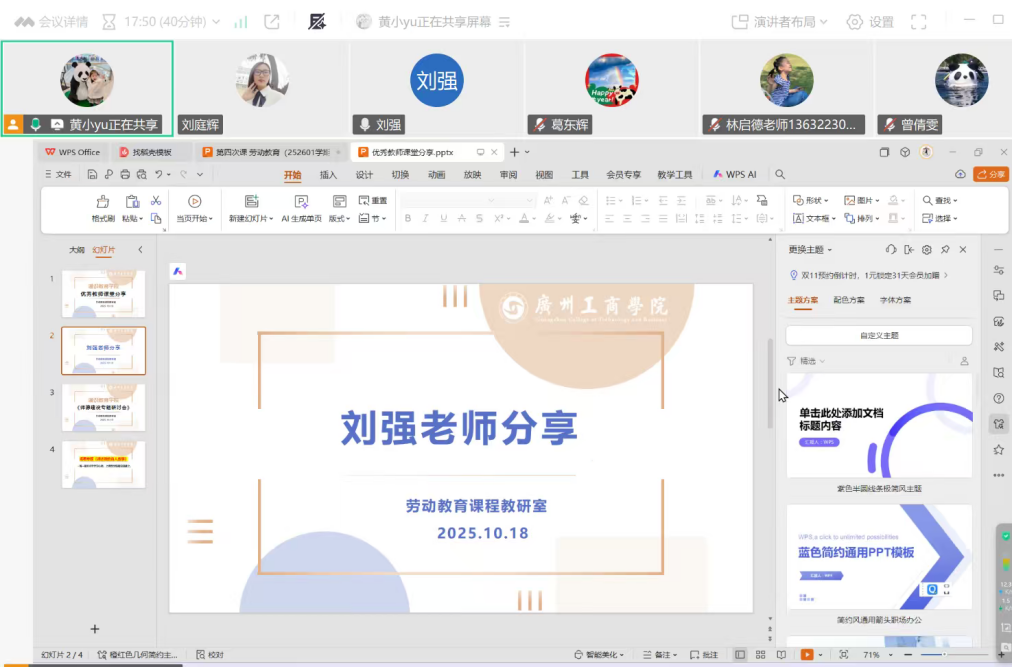Viewport: 1012px width, 667px height.
Task: Click the orange 分享 share button
Action: (991, 174)
